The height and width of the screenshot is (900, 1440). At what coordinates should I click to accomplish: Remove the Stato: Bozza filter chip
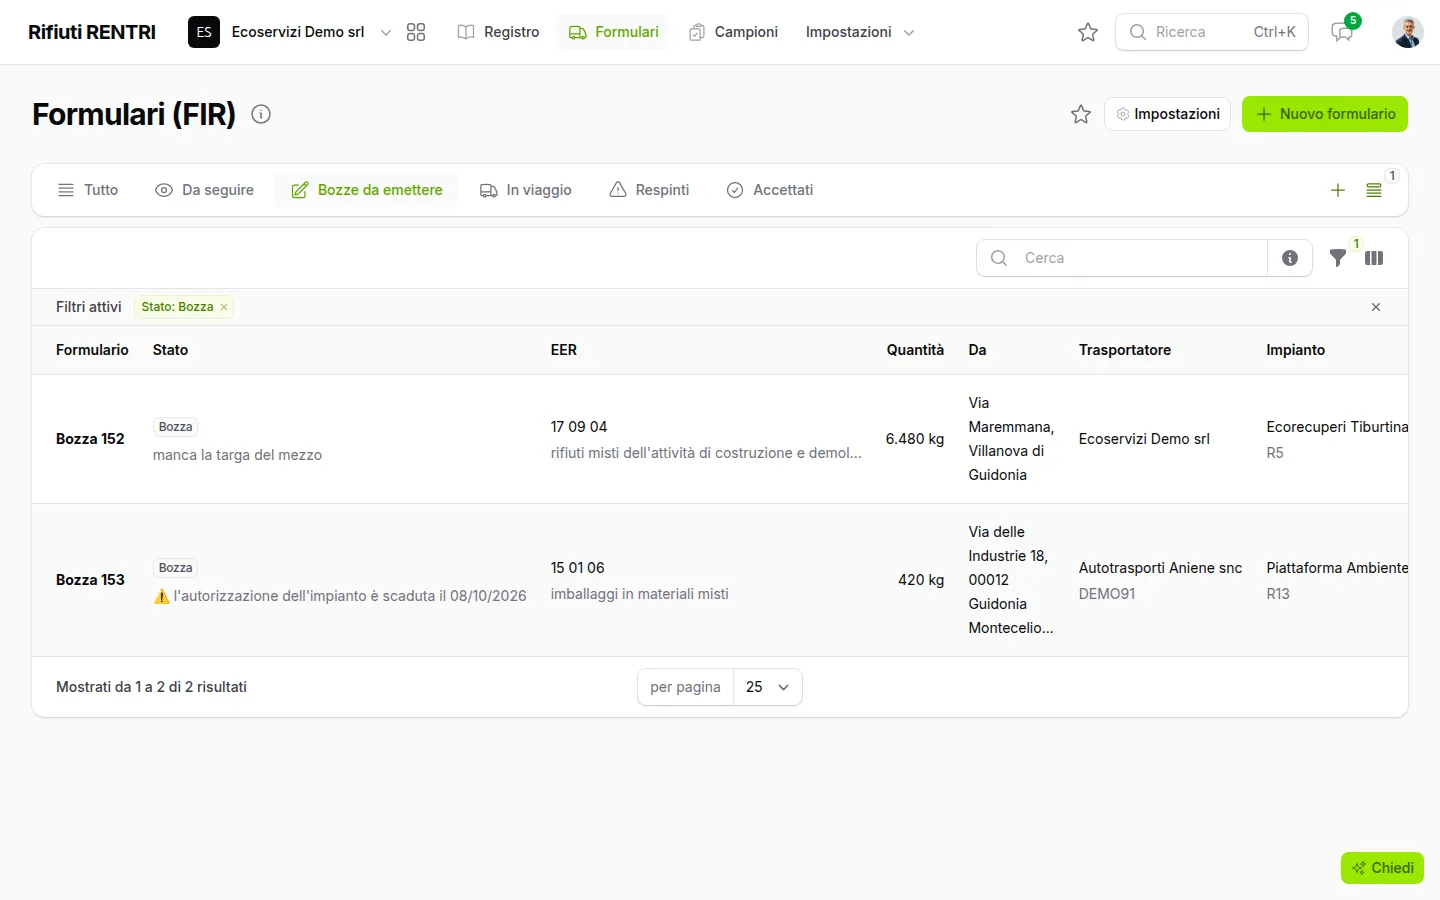click(224, 307)
